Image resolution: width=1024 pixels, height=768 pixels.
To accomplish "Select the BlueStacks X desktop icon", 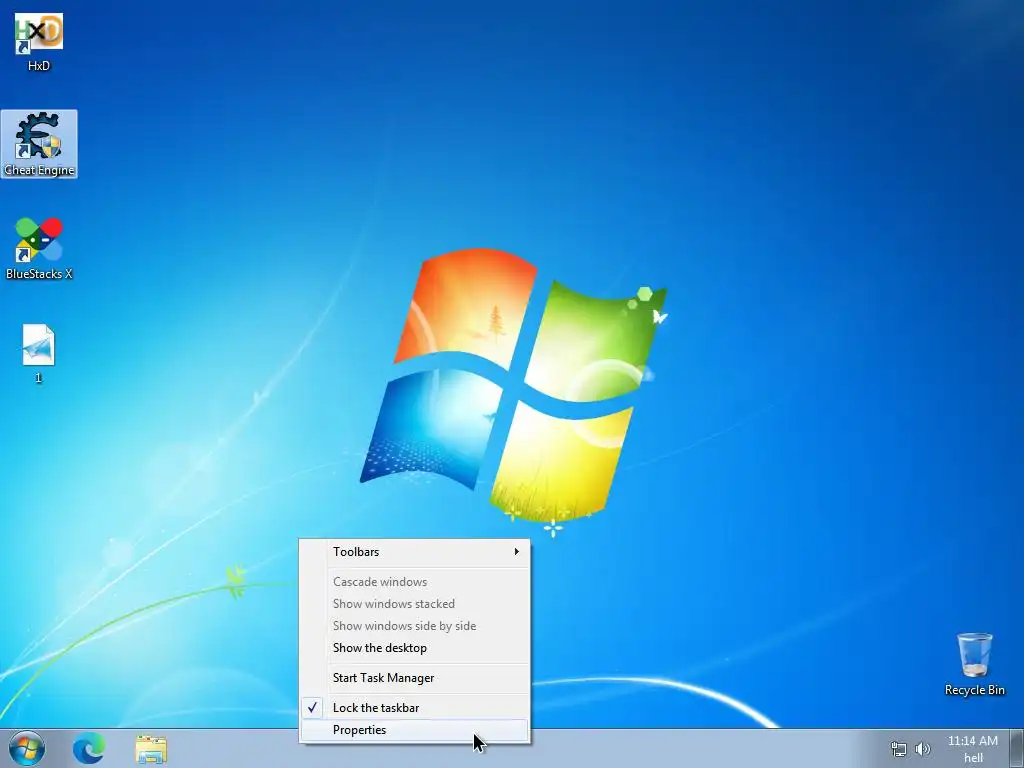I will [x=39, y=249].
